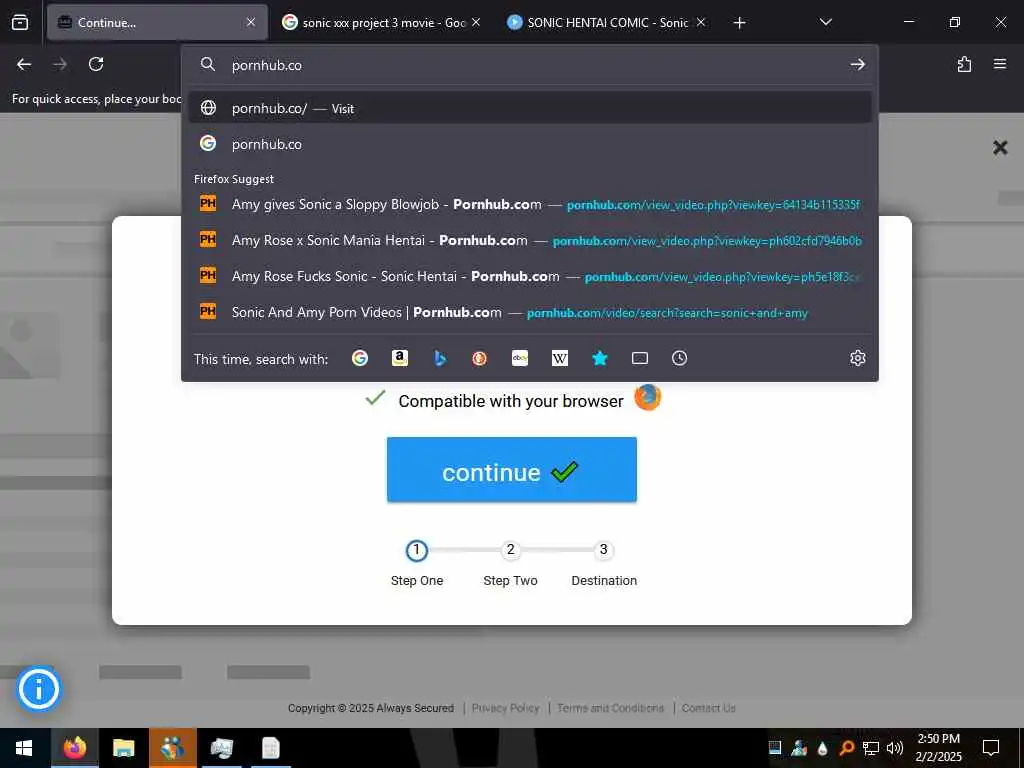Expand the list all tabs chevron
Image resolution: width=1024 pixels, height=768 pixels.
click(x=825, y=22)
